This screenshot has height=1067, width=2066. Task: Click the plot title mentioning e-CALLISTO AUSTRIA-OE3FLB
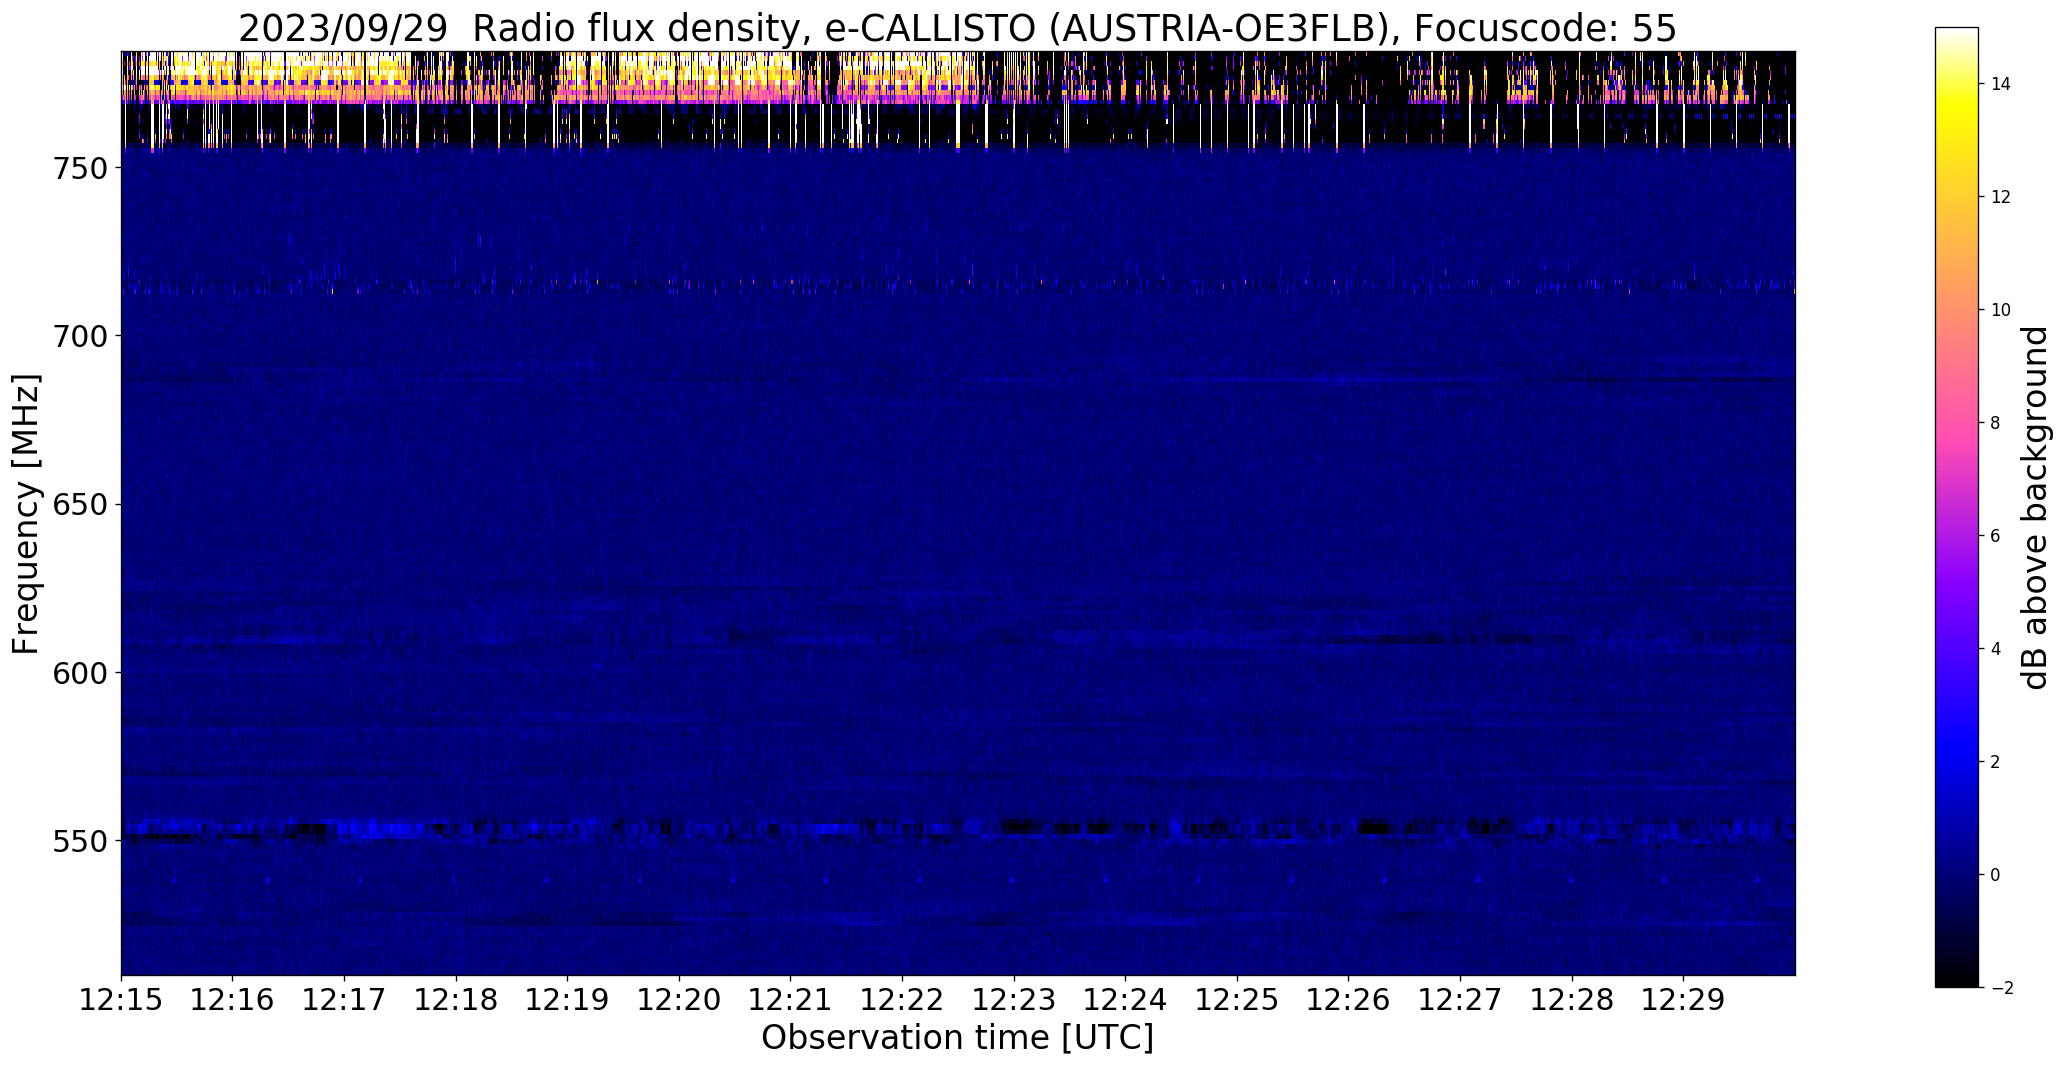pyautogui.click(x=957, y=29)
